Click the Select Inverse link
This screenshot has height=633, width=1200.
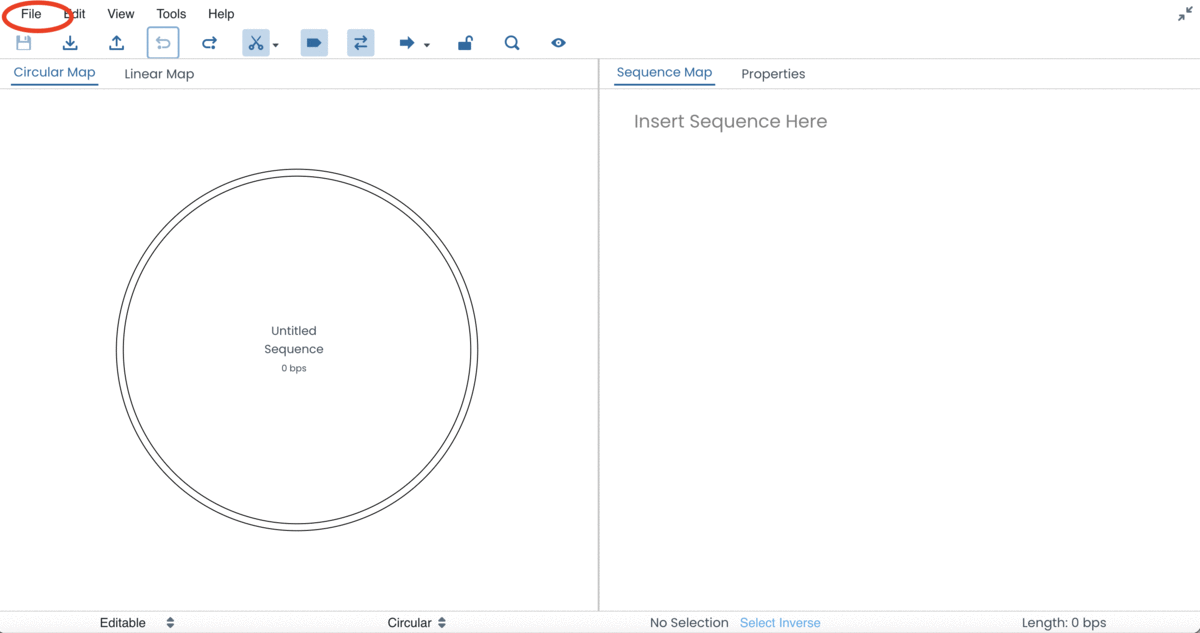click(x=780, y=622)
